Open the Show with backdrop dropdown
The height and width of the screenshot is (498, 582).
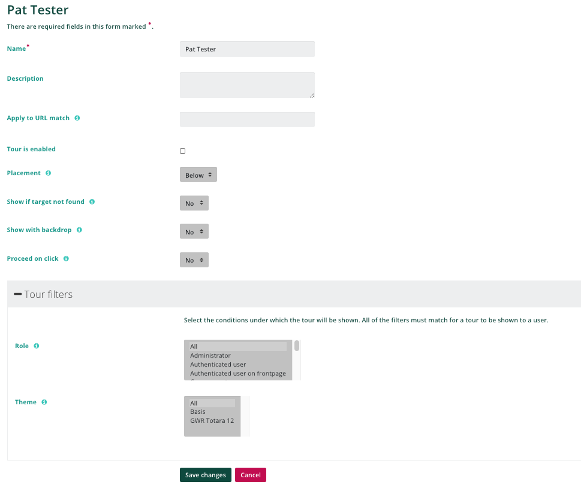194,232
